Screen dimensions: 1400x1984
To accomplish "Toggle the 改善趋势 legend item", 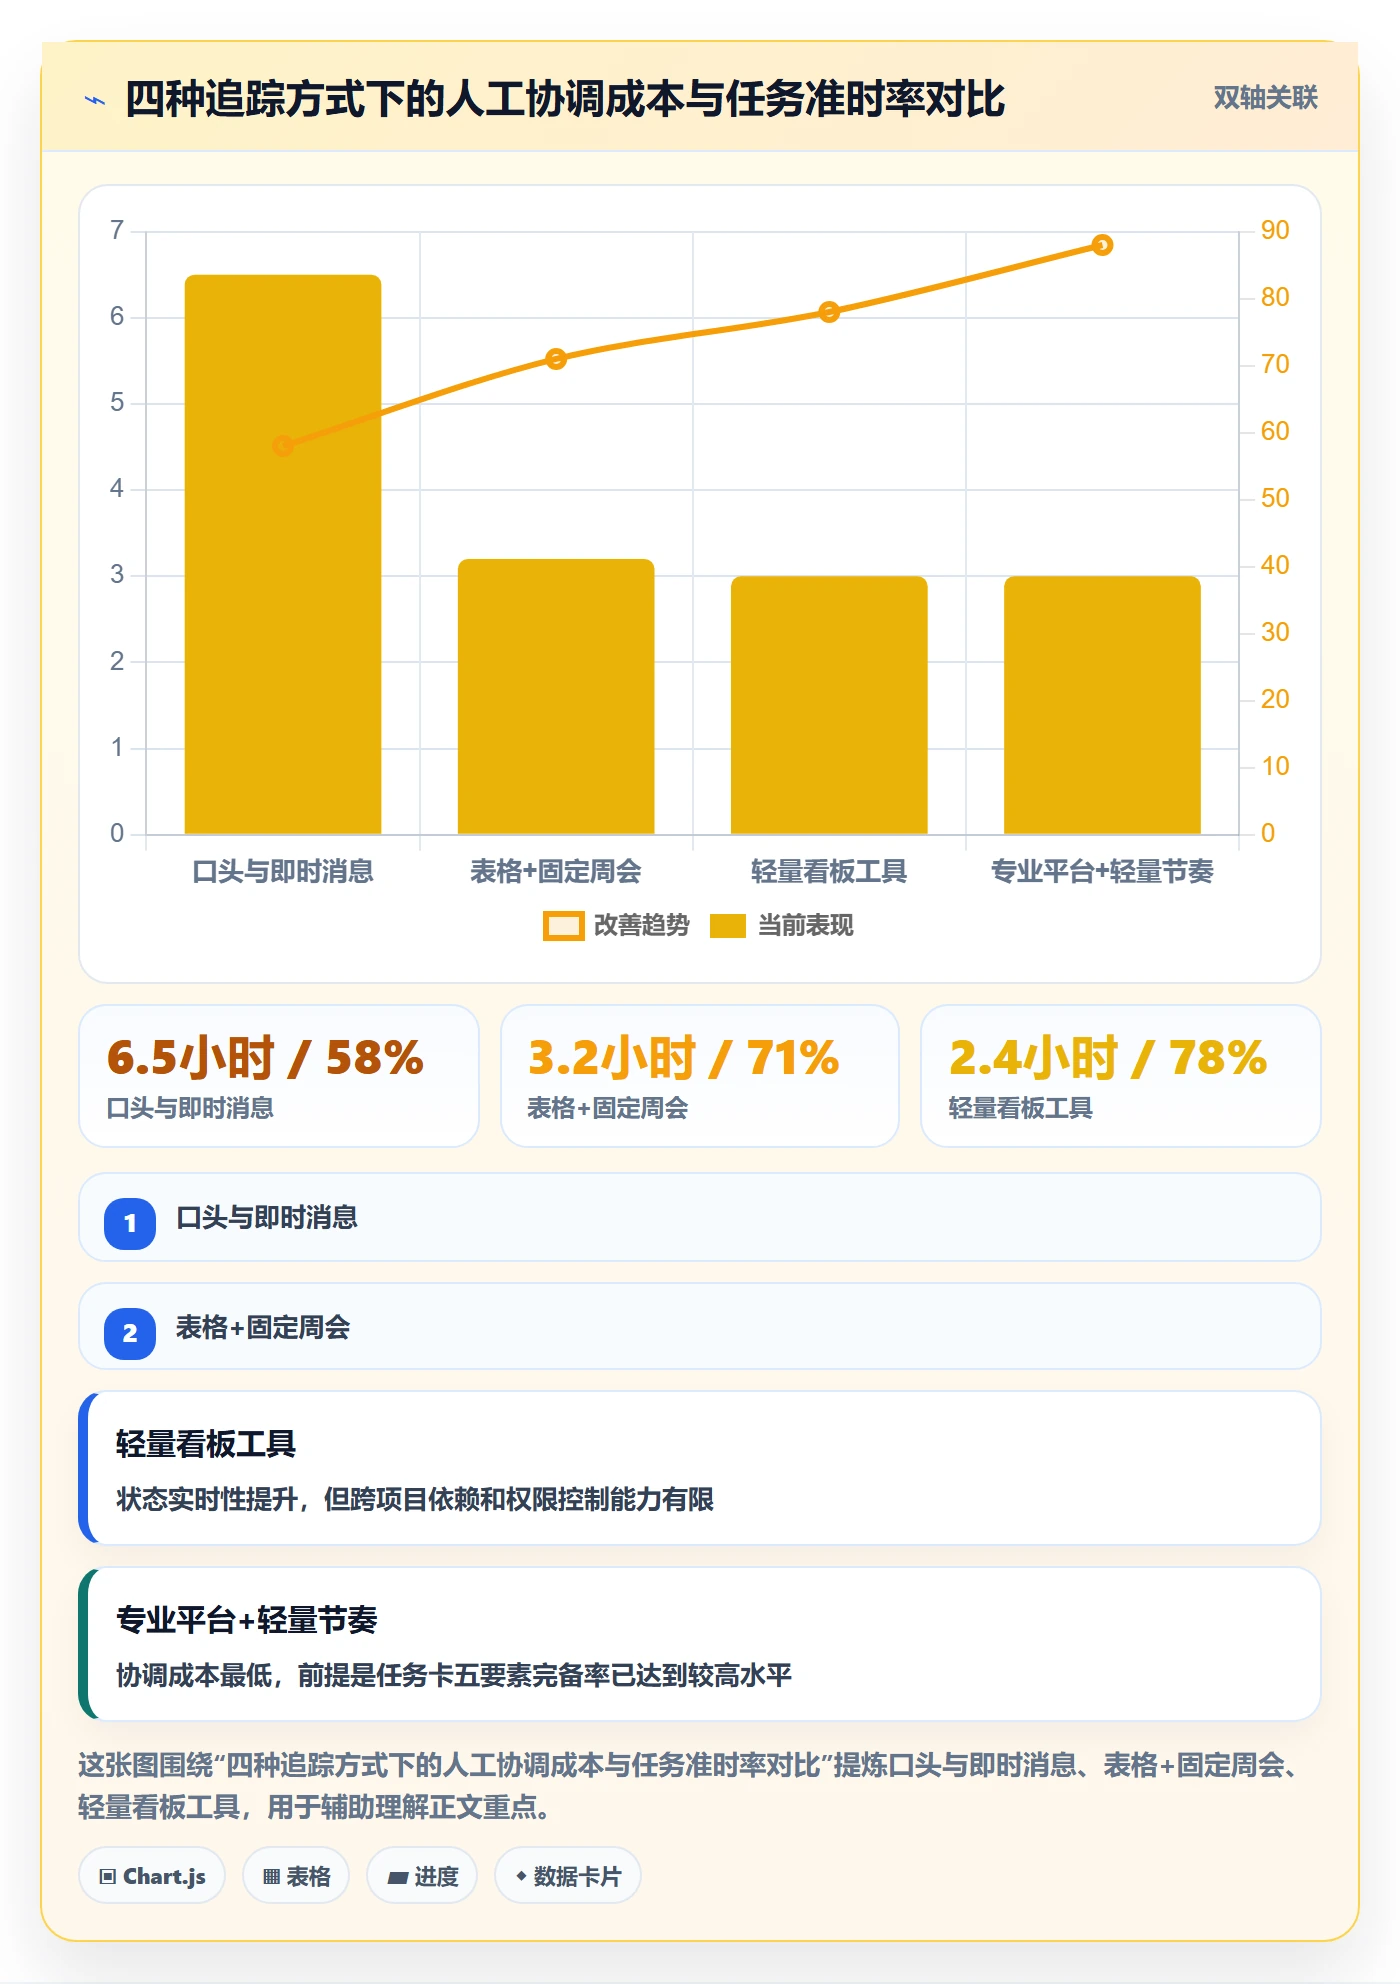I will [x=617, y=926].
